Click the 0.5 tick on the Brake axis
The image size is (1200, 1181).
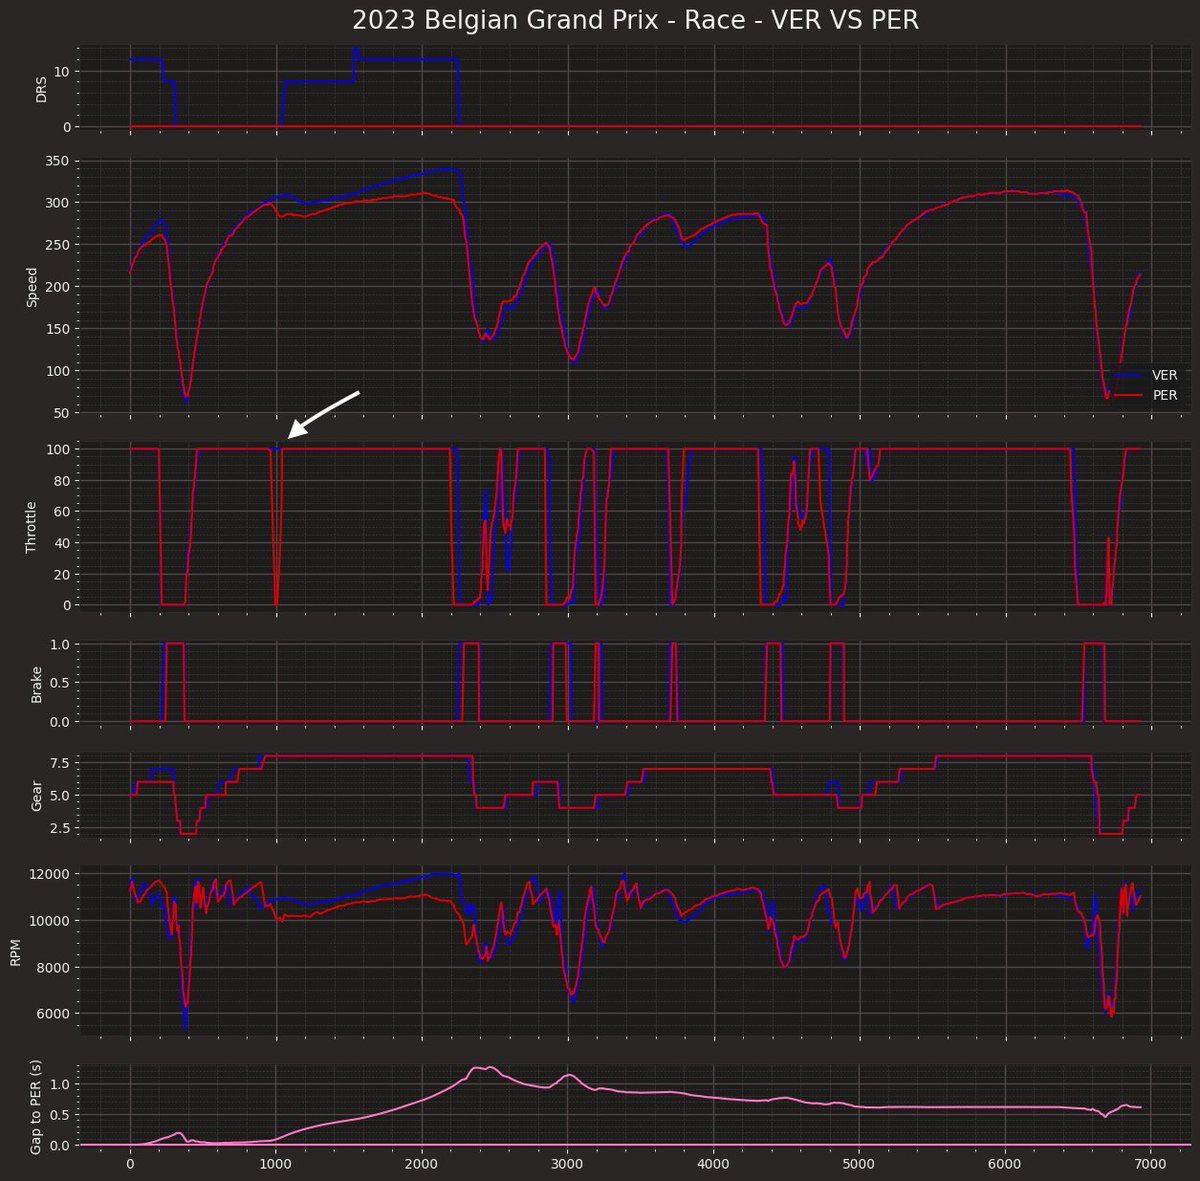[59, 683]
